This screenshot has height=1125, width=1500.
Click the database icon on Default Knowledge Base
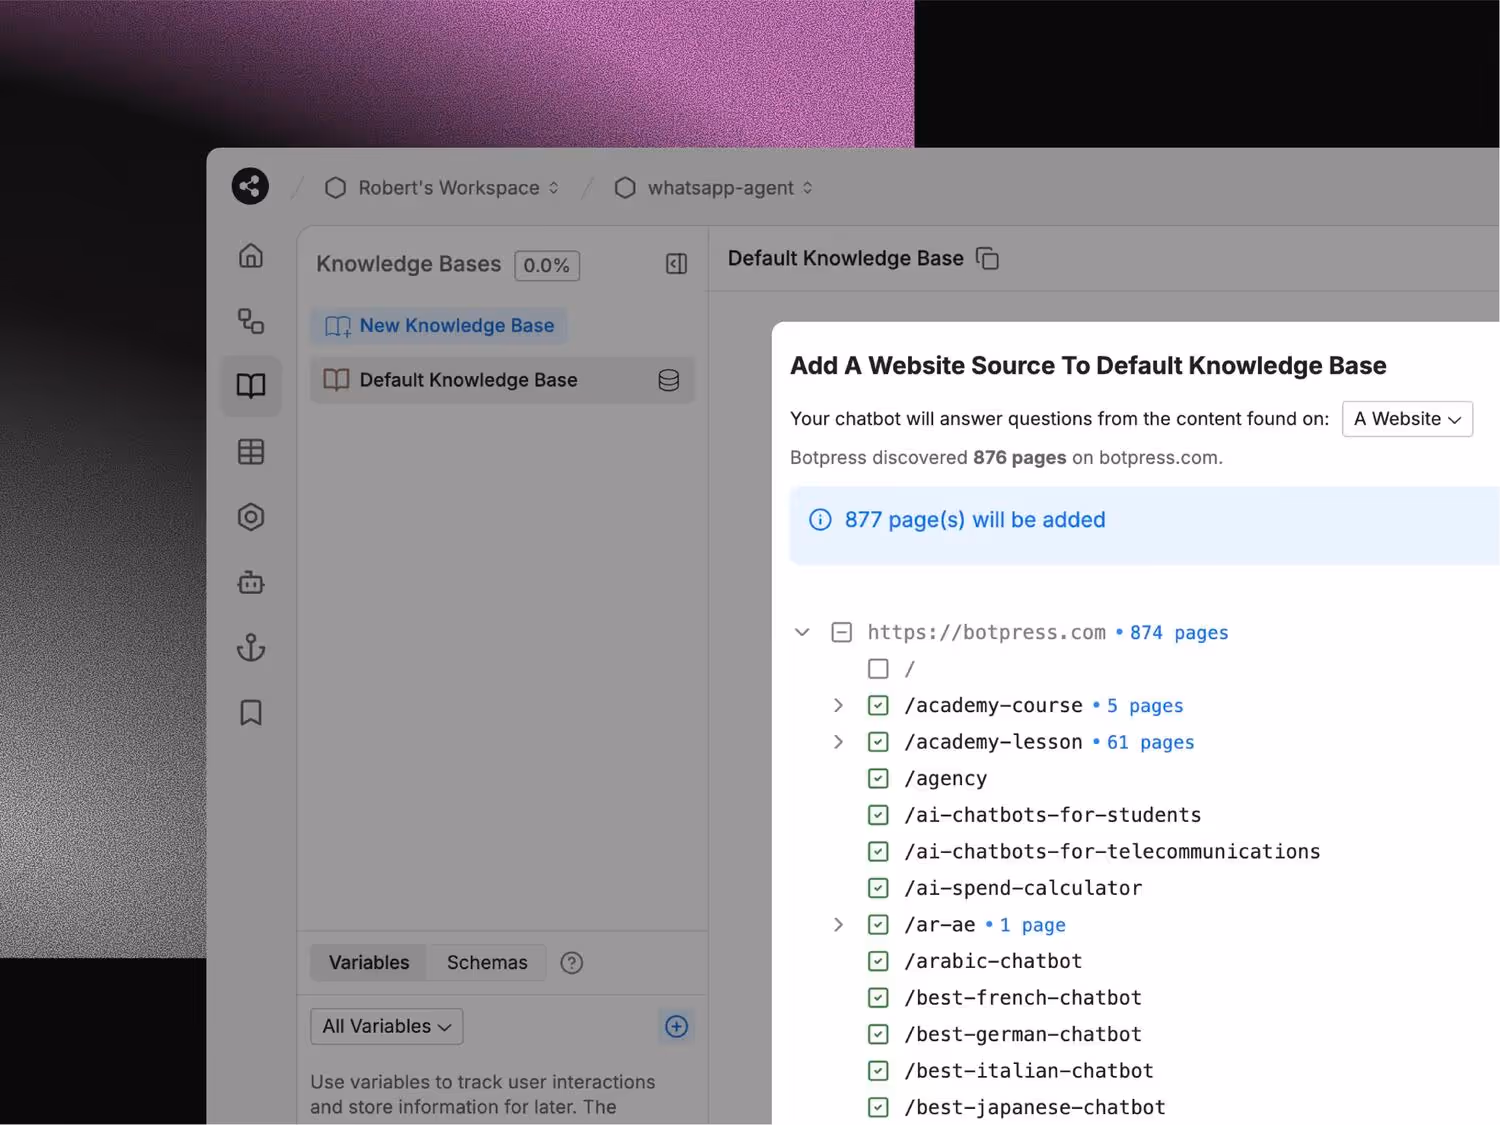tap(669, 380)
